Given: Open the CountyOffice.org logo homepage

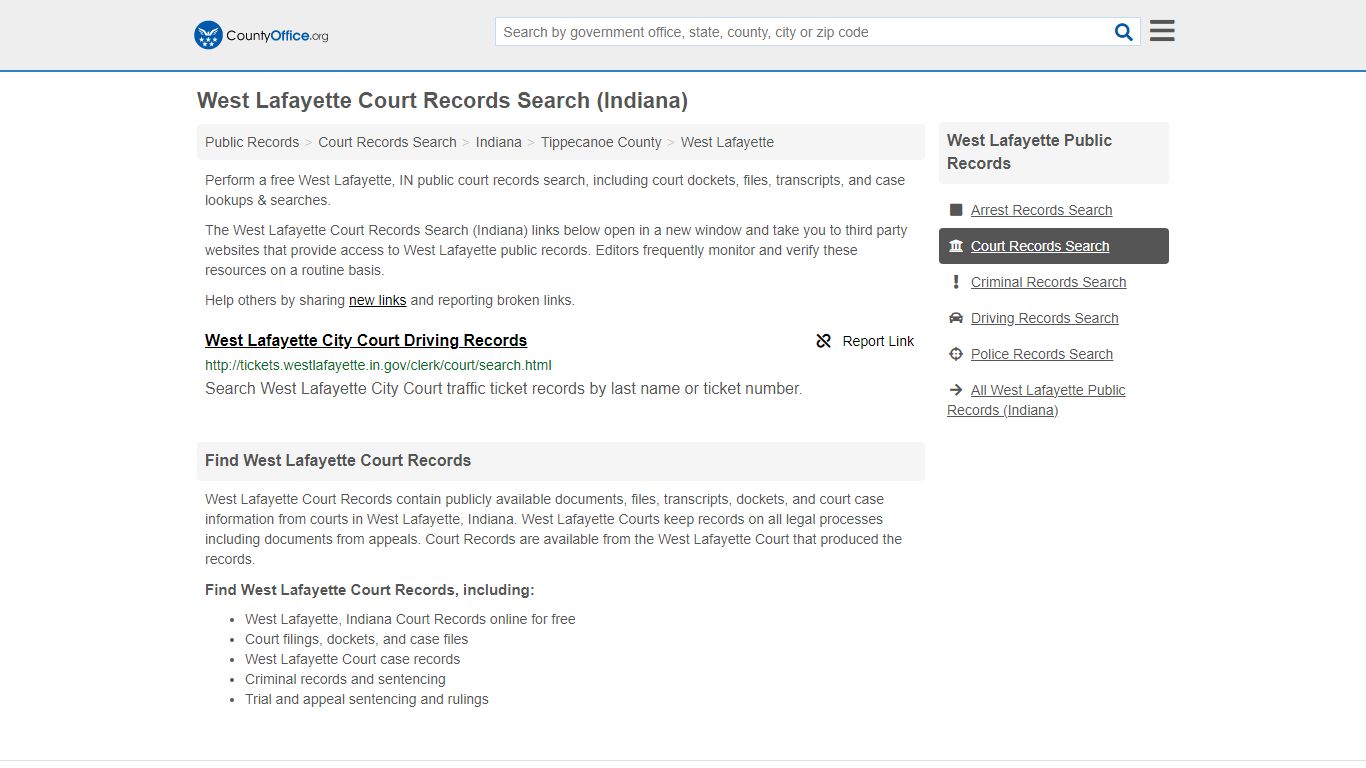Looking at the screenshot, I should [x=261, y=35].
